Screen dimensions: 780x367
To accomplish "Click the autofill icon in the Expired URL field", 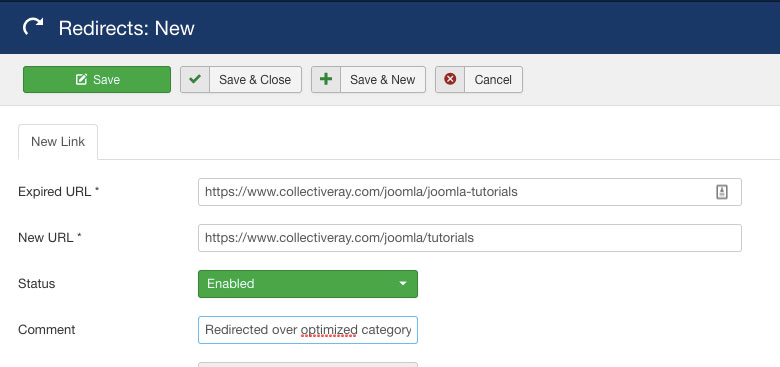I will [x=722, y=192].
